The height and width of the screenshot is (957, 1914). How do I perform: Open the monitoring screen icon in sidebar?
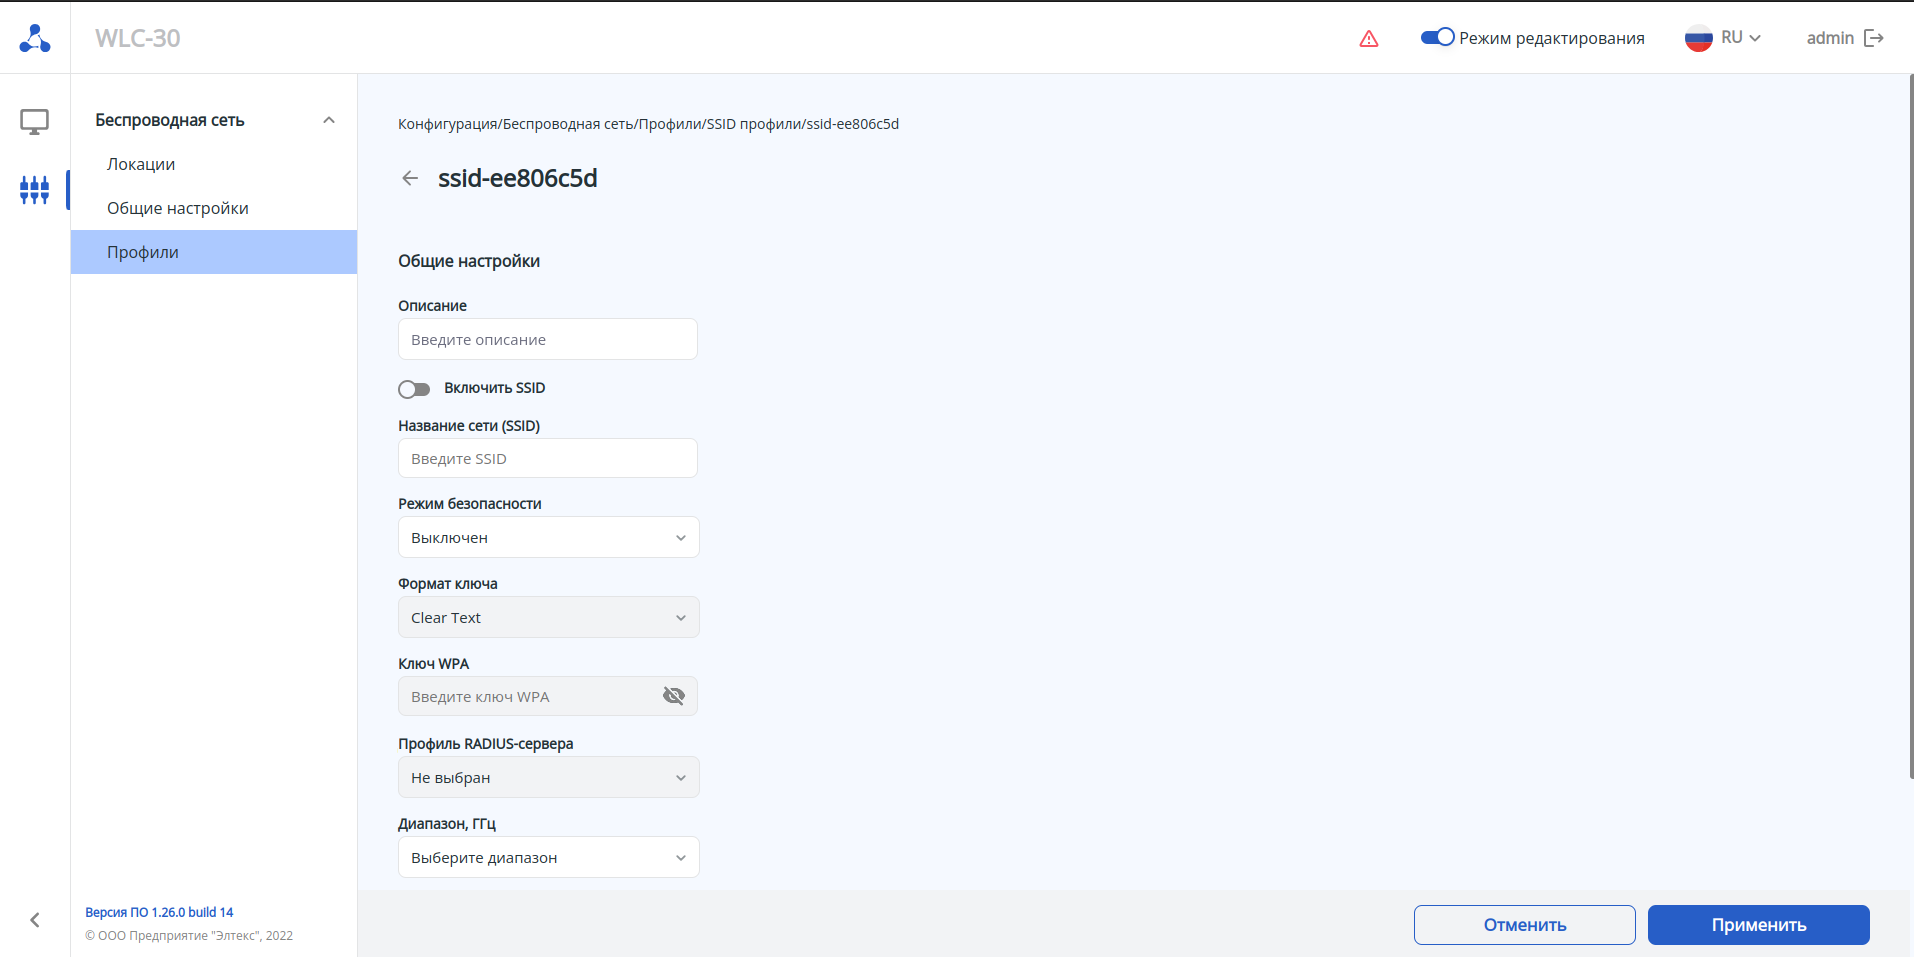click(x=35, y=122)
